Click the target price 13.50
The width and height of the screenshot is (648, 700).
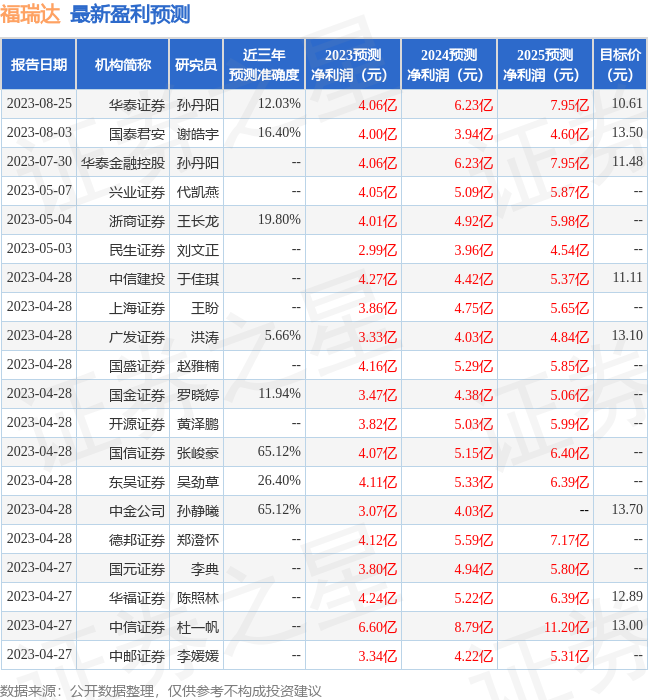[627, 133]
